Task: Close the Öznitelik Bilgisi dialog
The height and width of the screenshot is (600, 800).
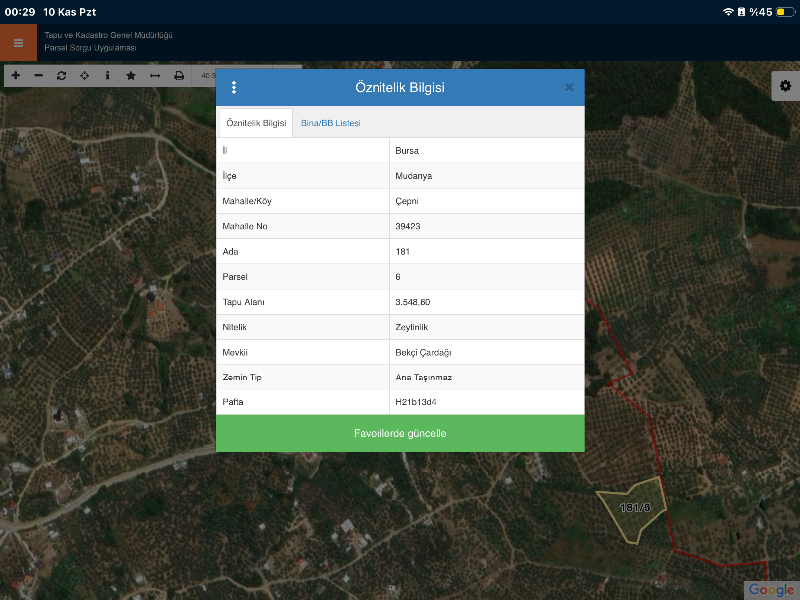Action: pyautogui.click(x=569, y=87)
